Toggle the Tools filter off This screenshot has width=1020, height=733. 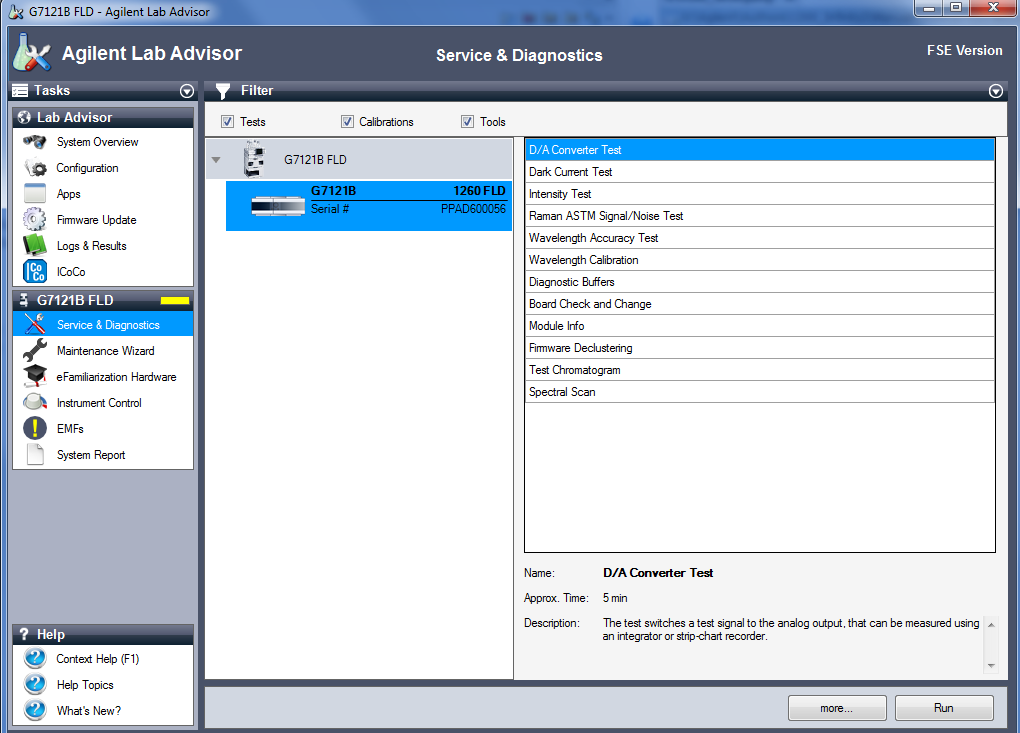(467, 121)
